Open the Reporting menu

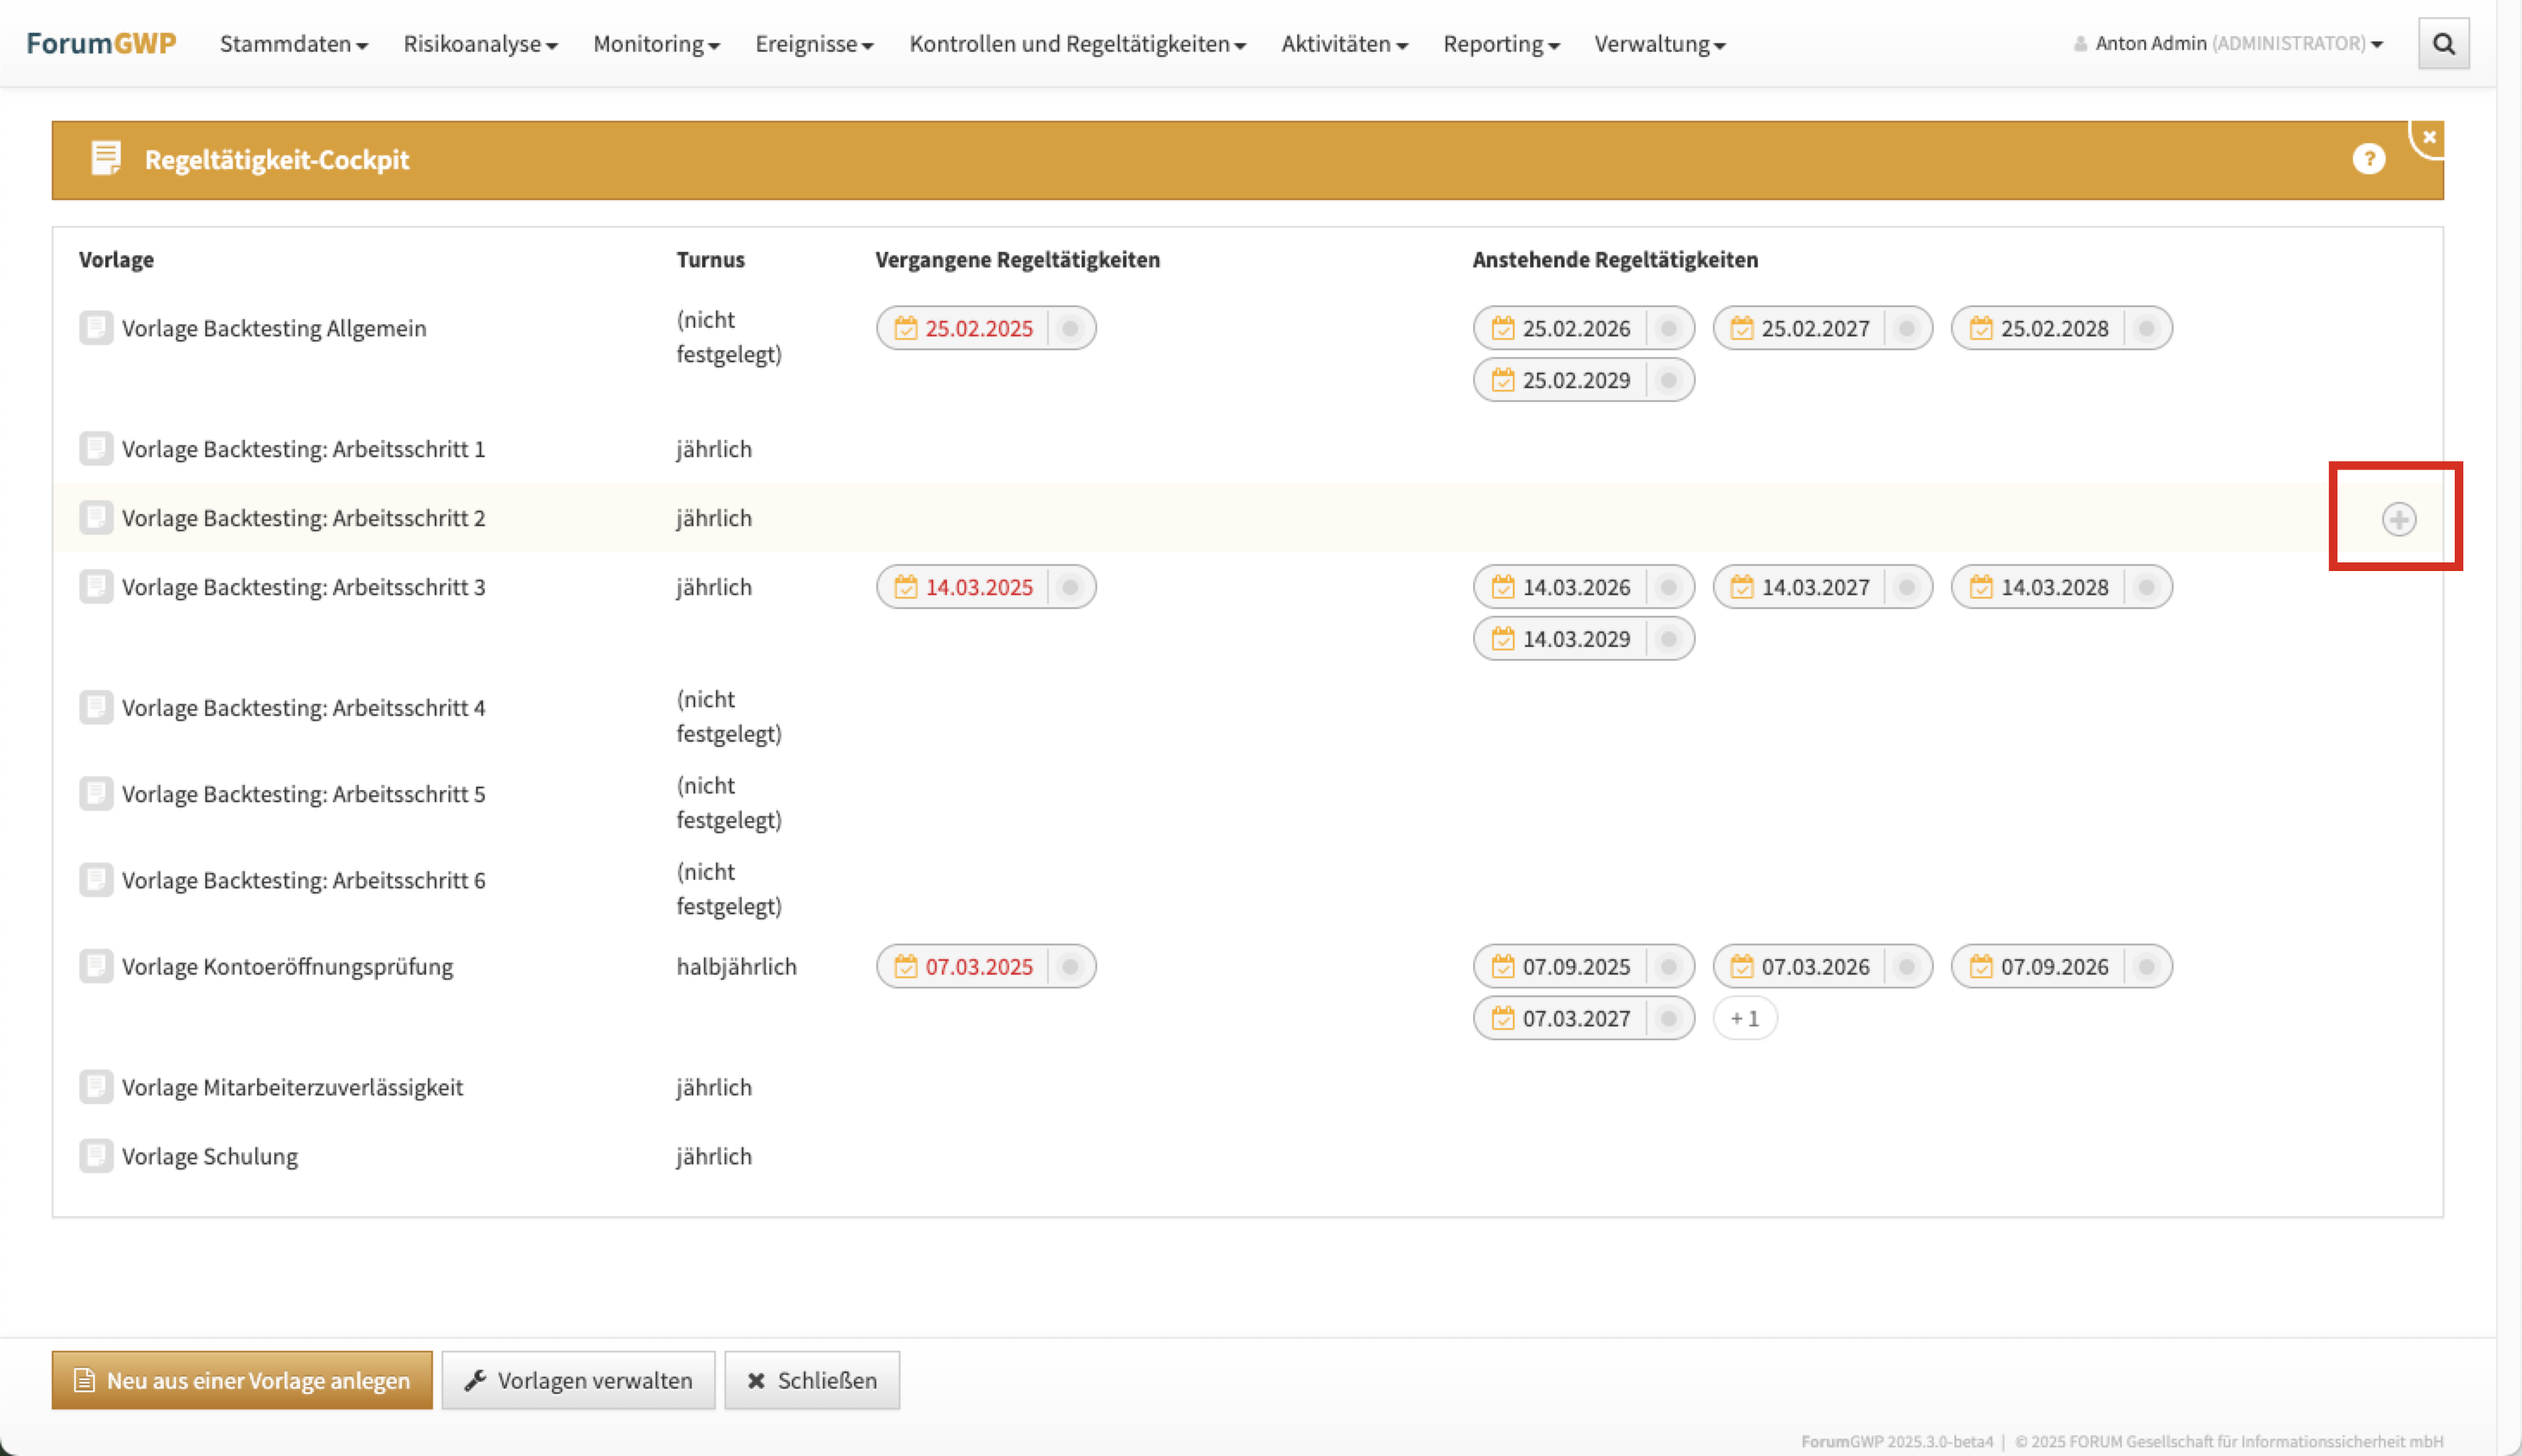1500,44
